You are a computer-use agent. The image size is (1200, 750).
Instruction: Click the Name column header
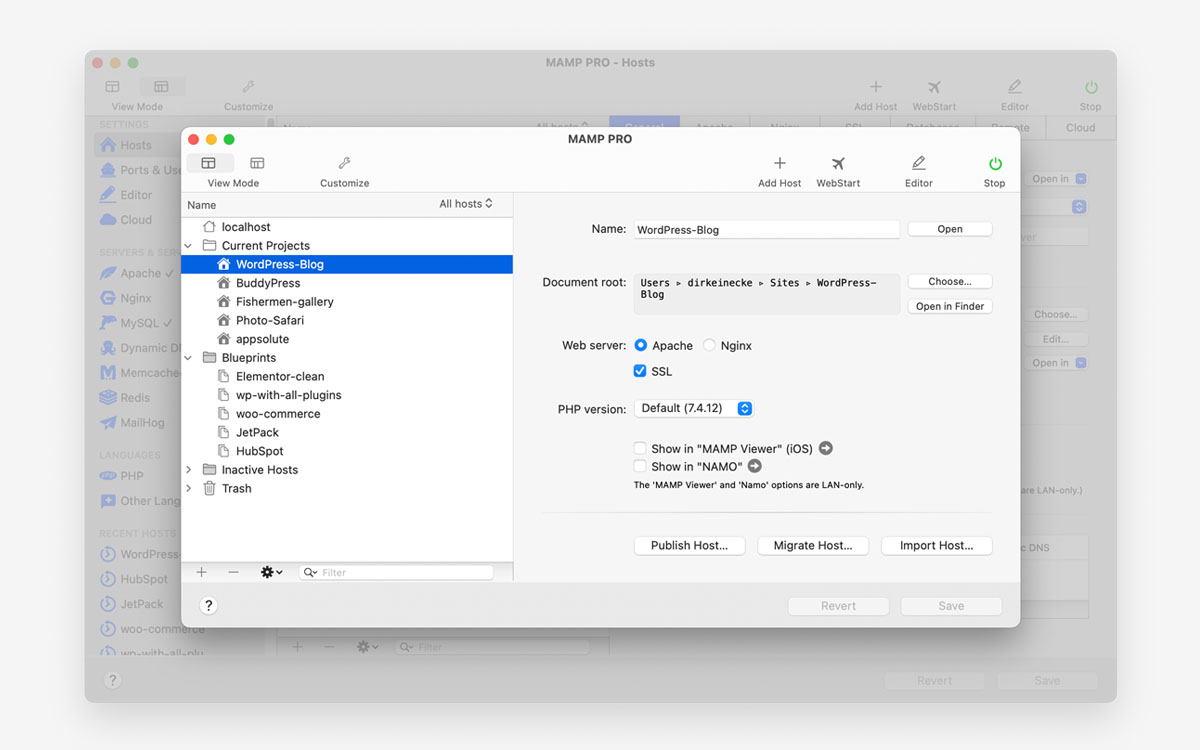(201, 204)
